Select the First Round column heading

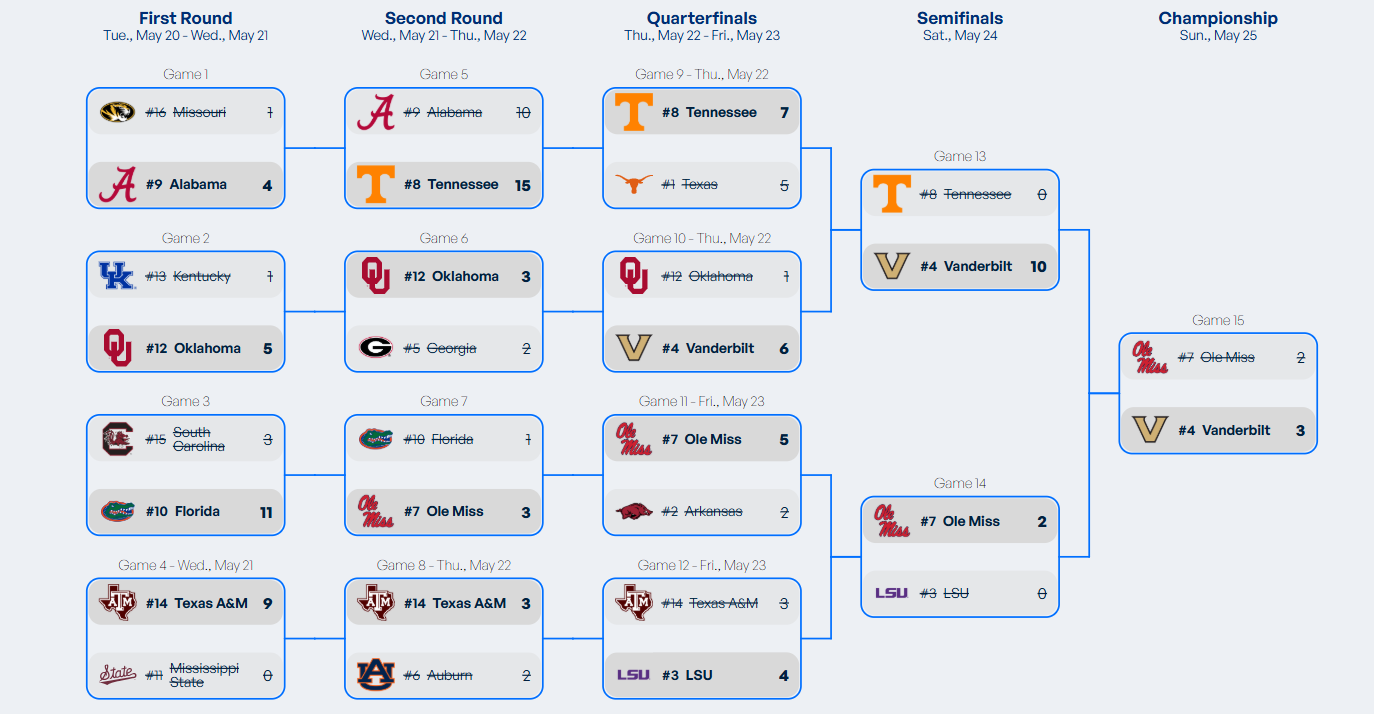pos(186,18)
